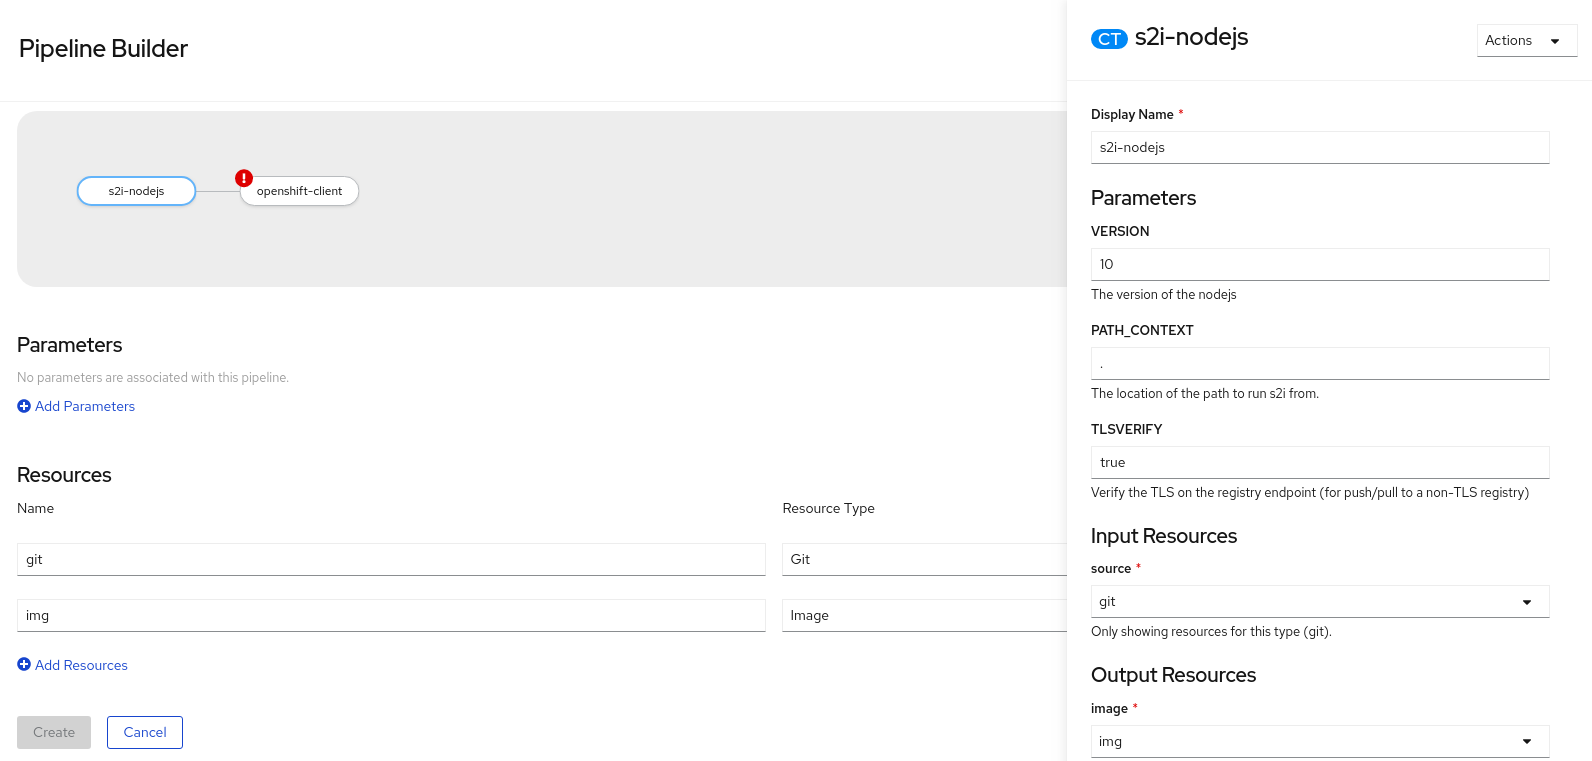Select the openshift-client task node
The image size is (1592, 761).
pyautogui.click(x=300, y=191)
